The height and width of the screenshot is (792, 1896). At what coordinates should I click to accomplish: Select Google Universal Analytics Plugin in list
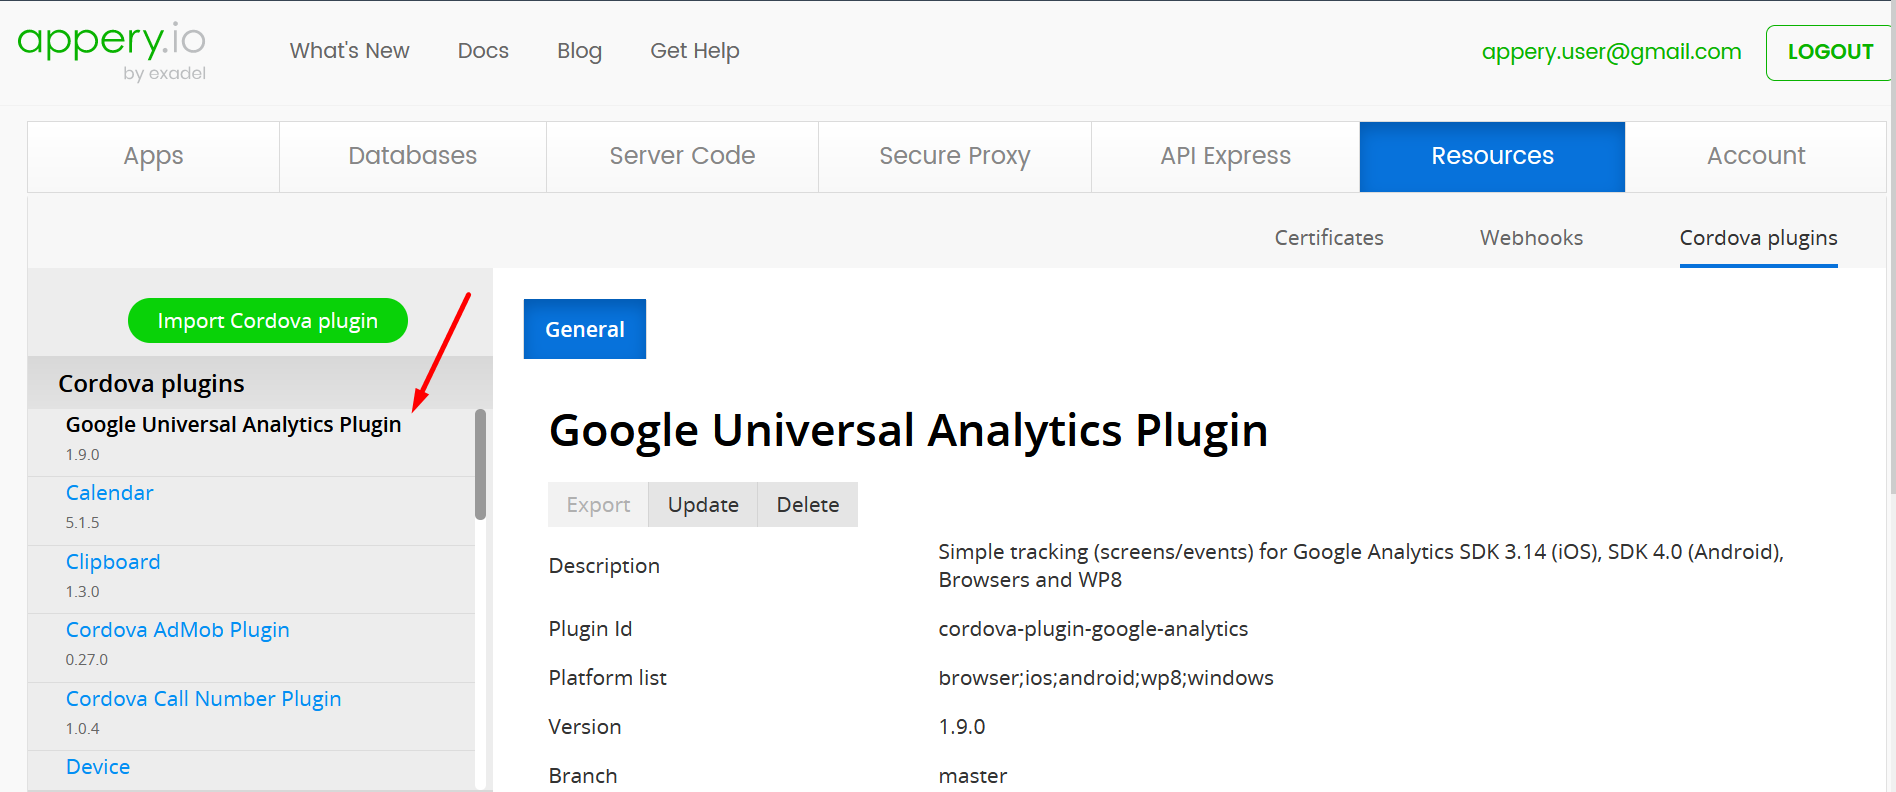click(233, 425)
